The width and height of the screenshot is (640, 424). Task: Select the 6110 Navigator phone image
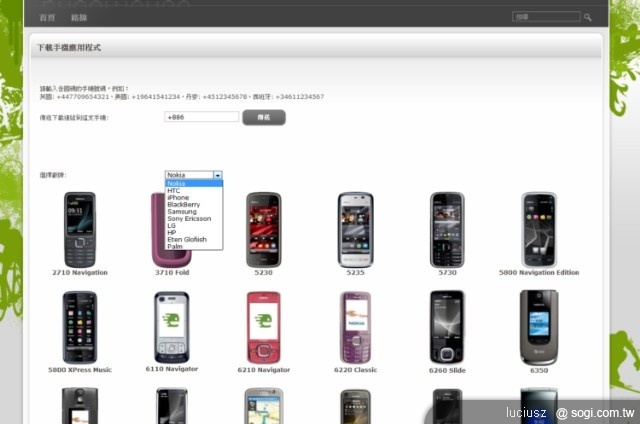[172, 327]
